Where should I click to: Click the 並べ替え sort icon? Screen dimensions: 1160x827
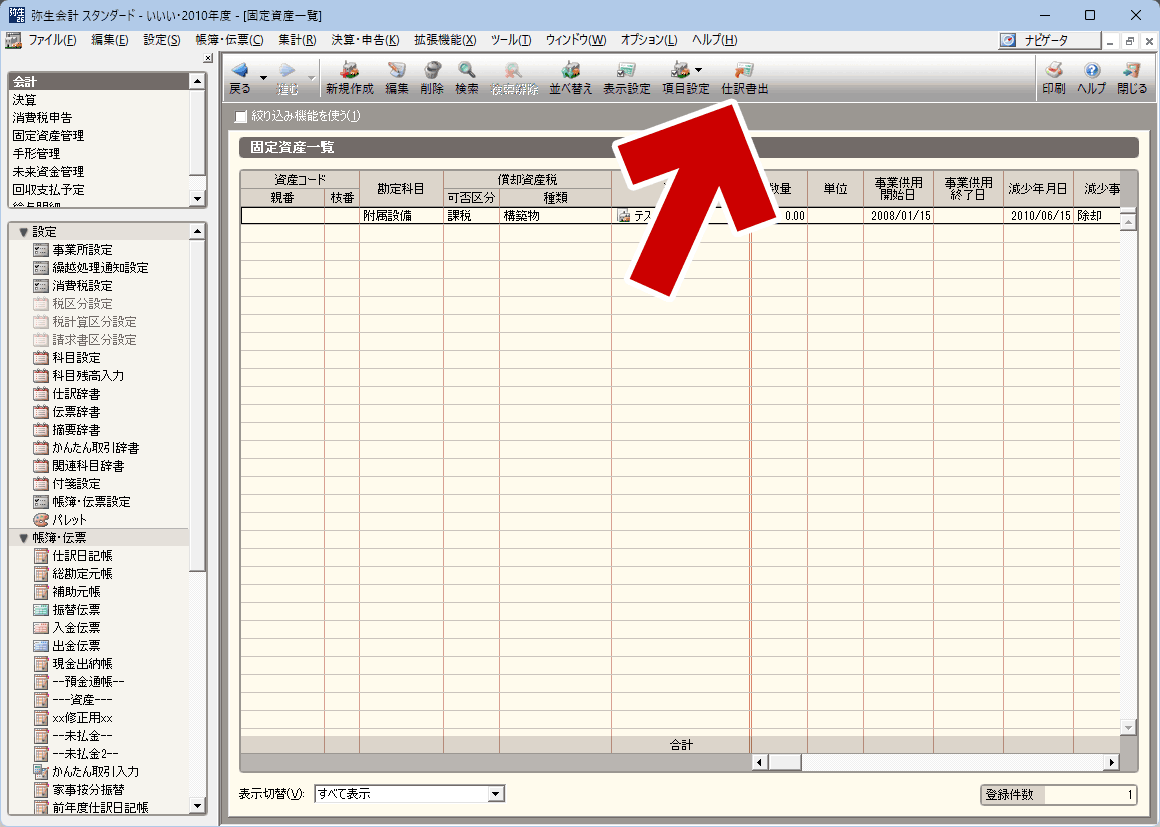click(570, 72)
